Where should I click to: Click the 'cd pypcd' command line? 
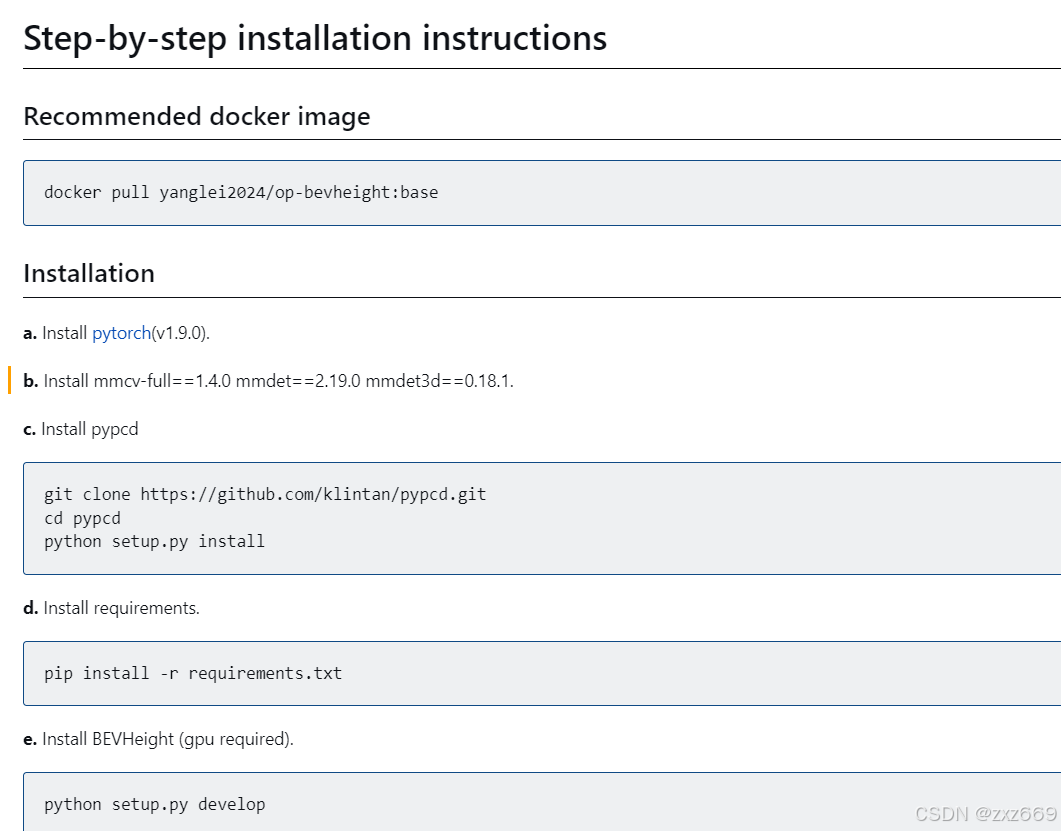click(82, 518)
